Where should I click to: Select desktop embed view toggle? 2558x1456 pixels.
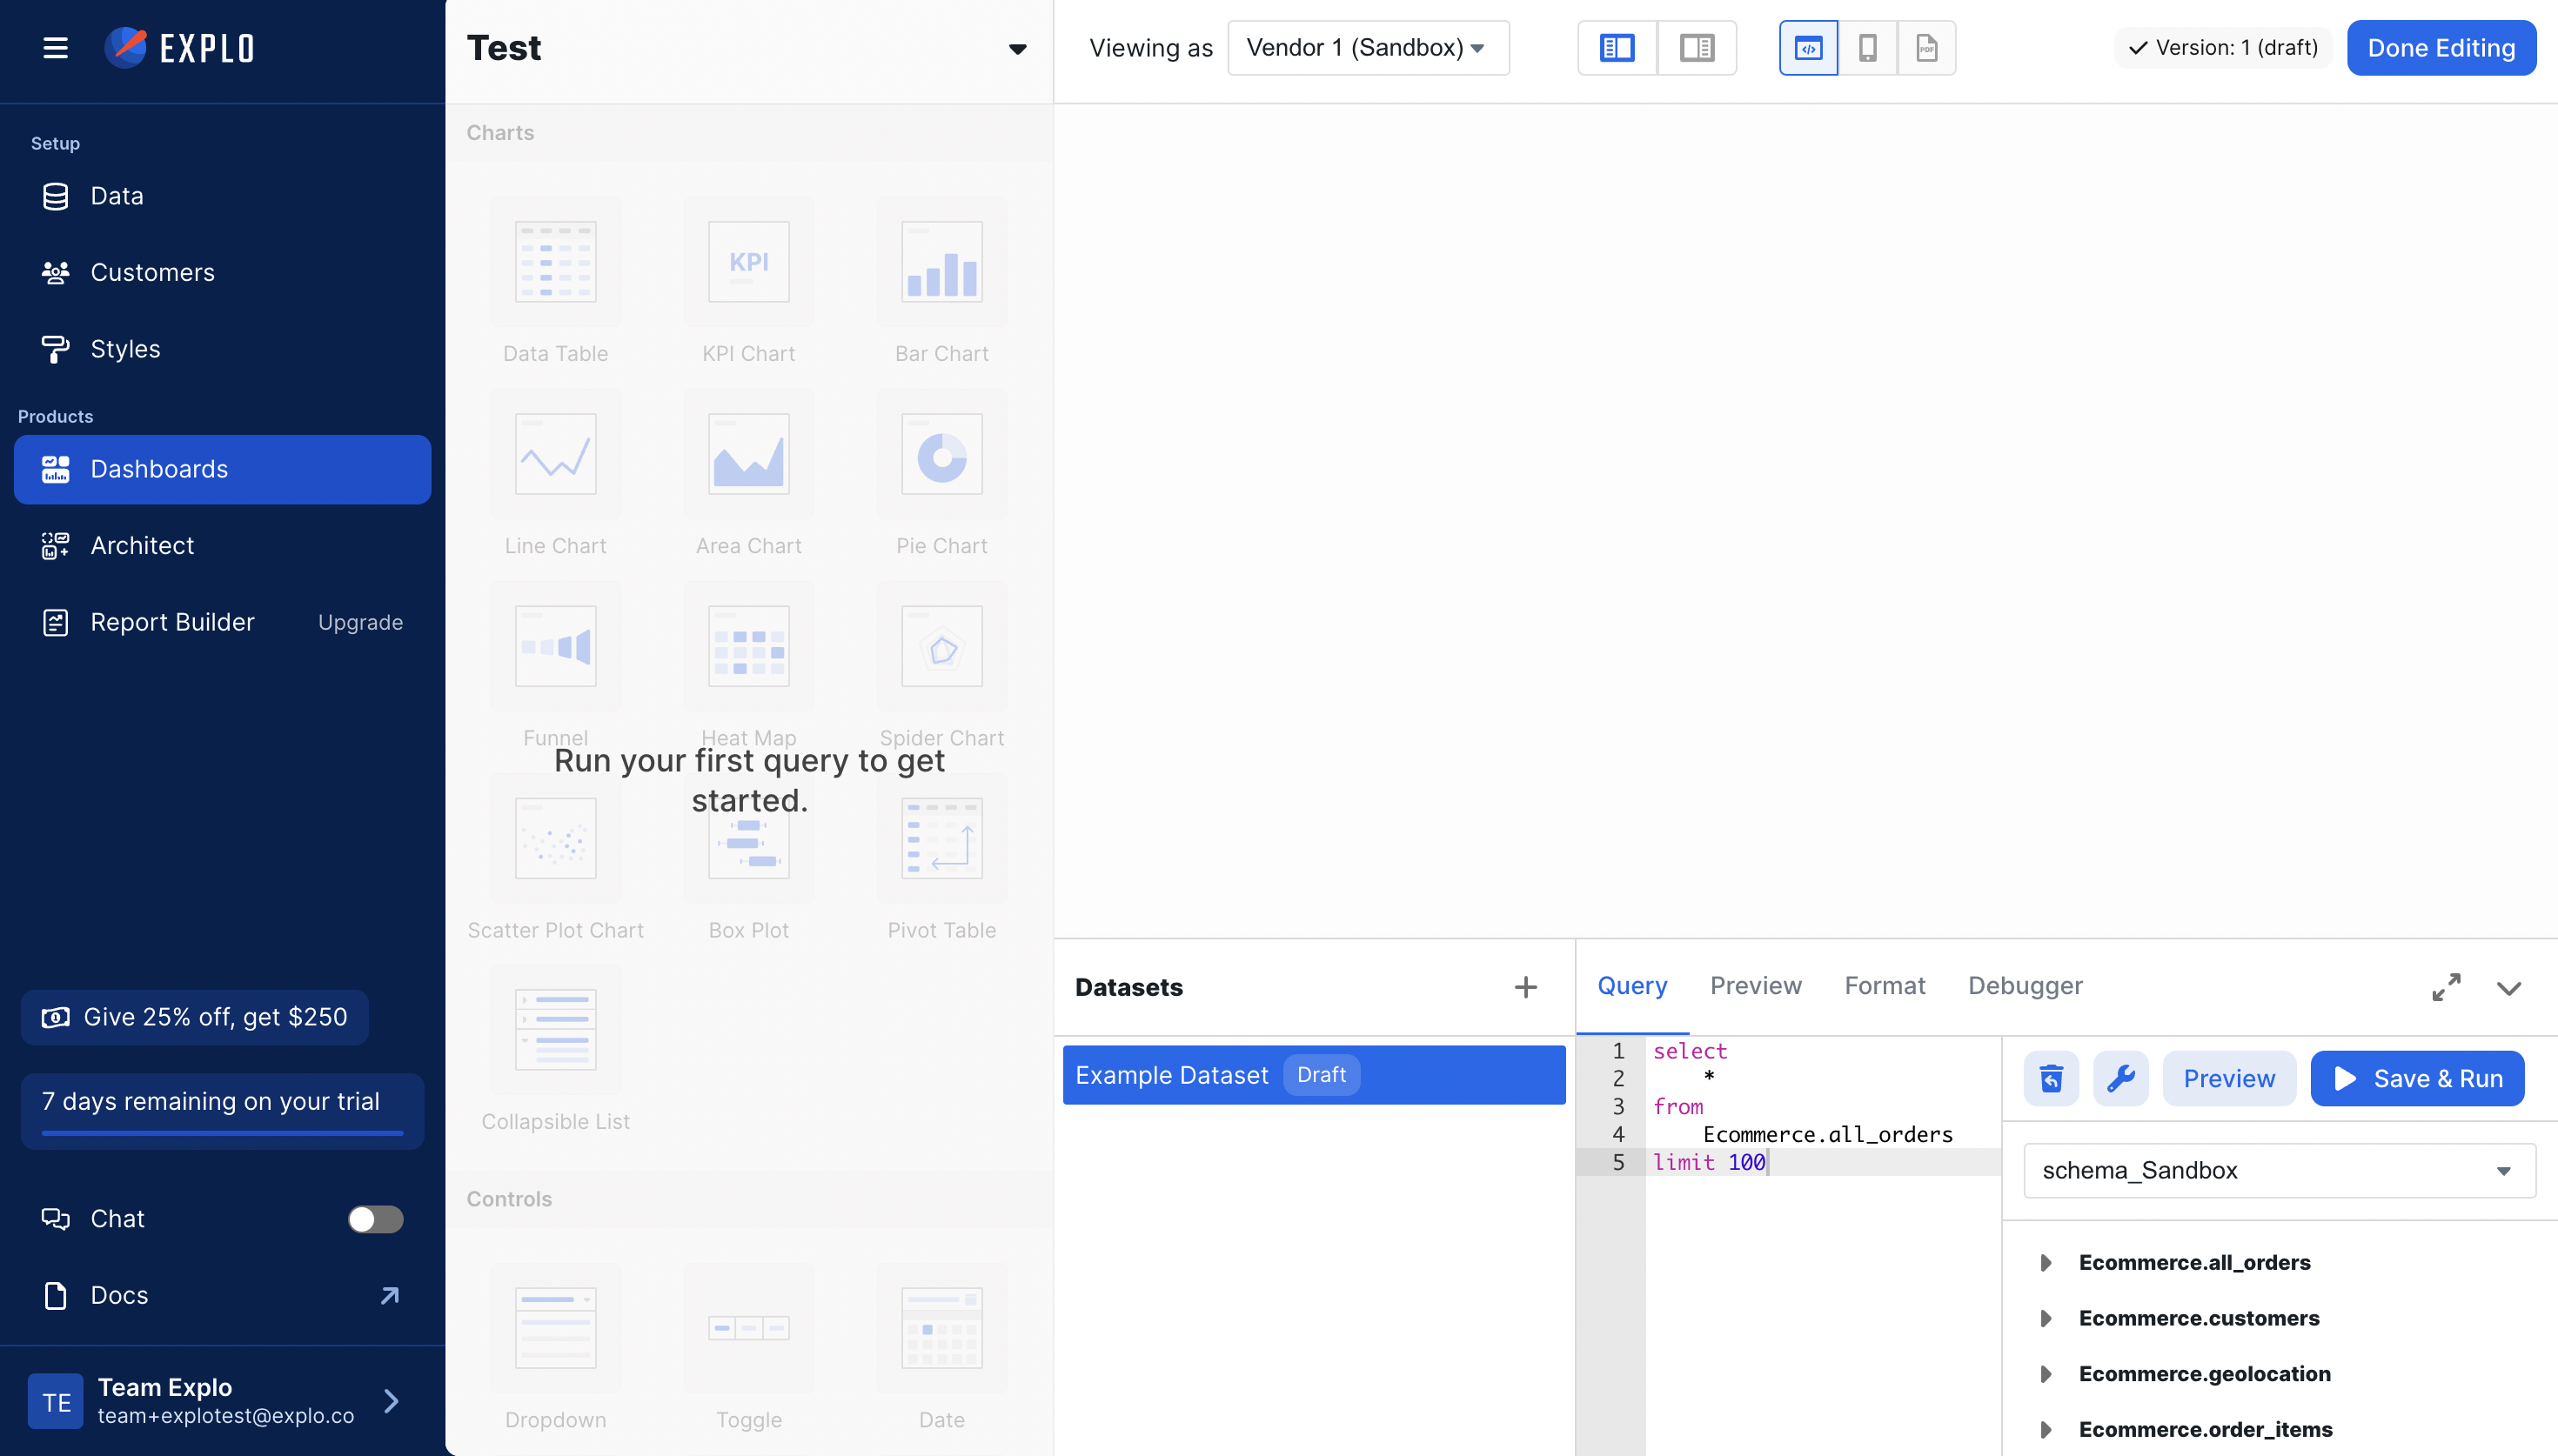(1808, 48)
